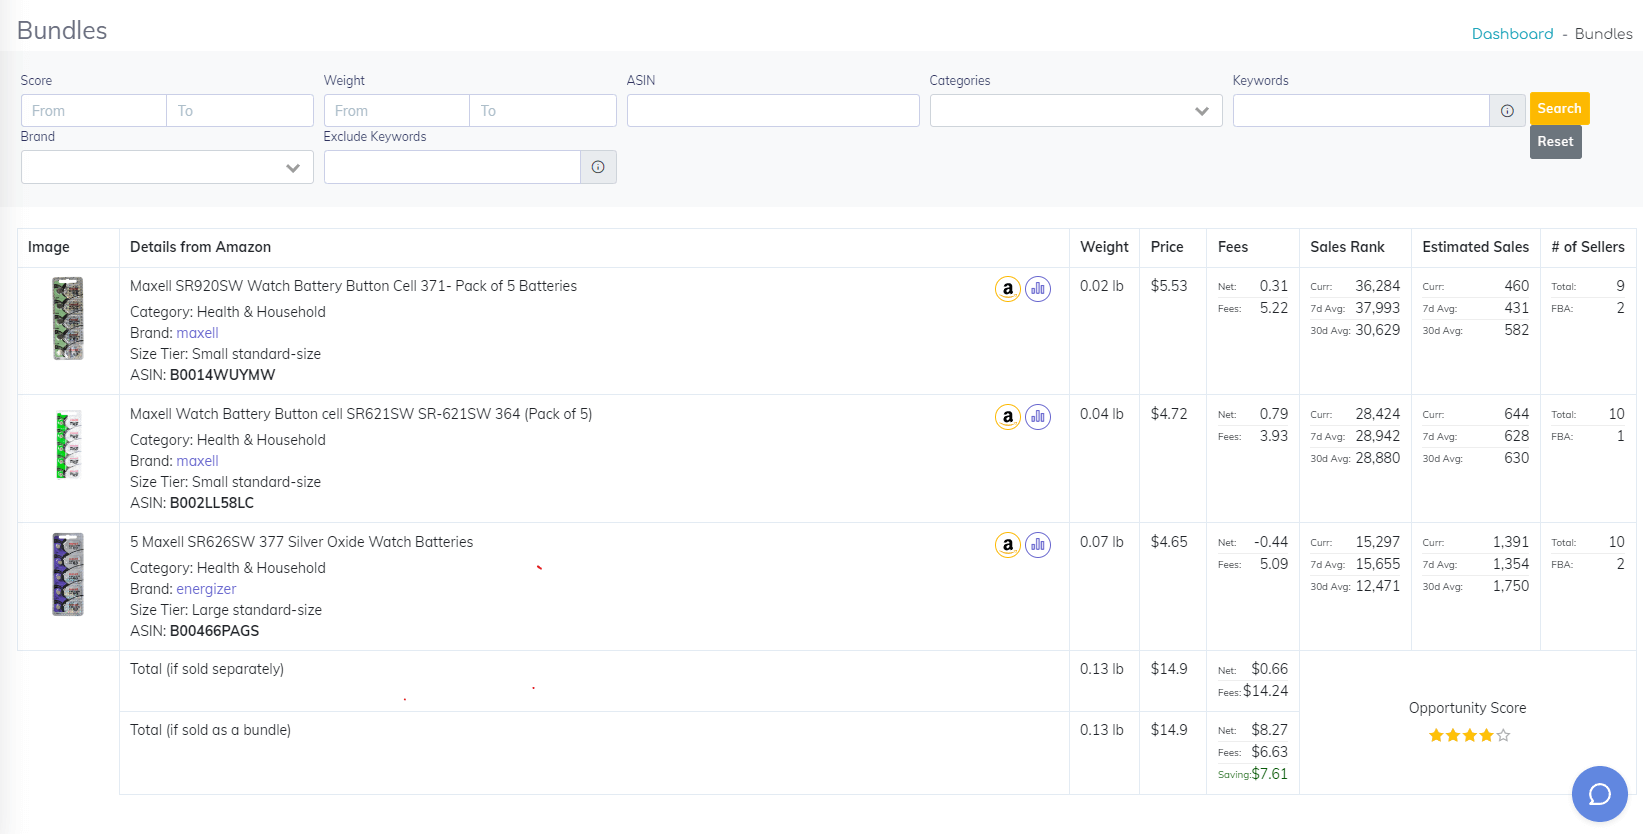Image resolution: width=1643 pixels, height=834 pixels.
Task: Click into the ASIN filter field
Action: [x=773, y=111]
